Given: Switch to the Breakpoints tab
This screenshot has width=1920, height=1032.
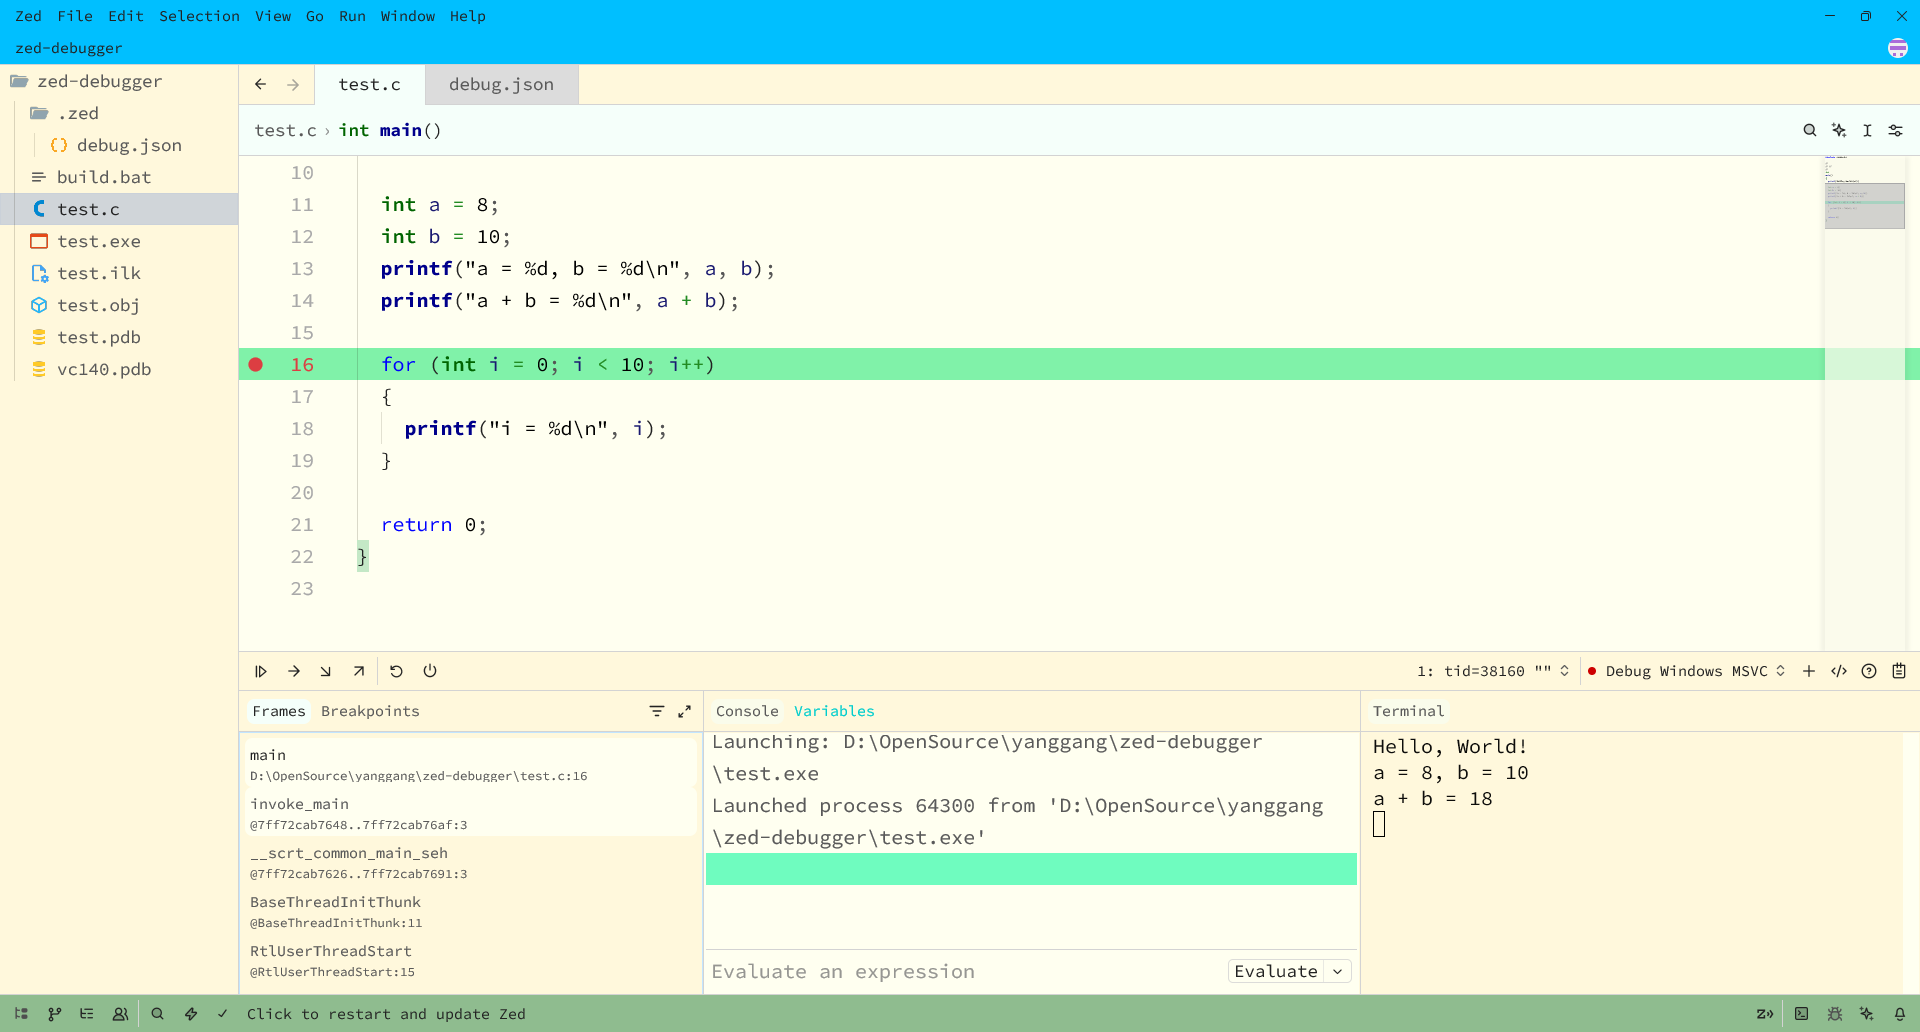Looking at the screenshot, I should coord(370,711).
